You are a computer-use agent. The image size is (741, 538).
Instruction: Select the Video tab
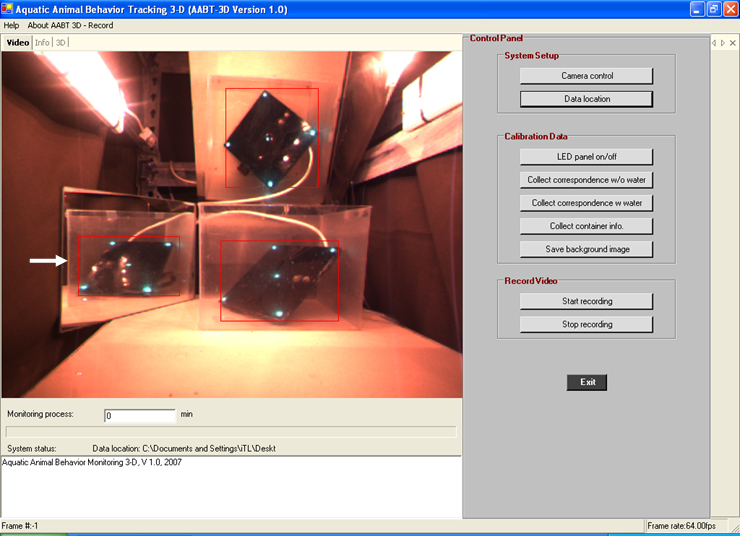(x=17, y=43)
